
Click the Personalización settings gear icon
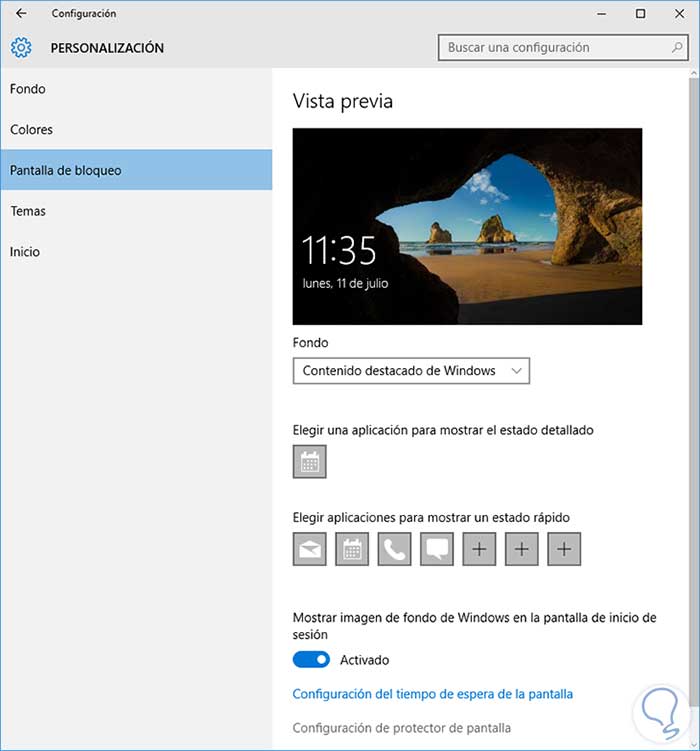pos(21,47)
